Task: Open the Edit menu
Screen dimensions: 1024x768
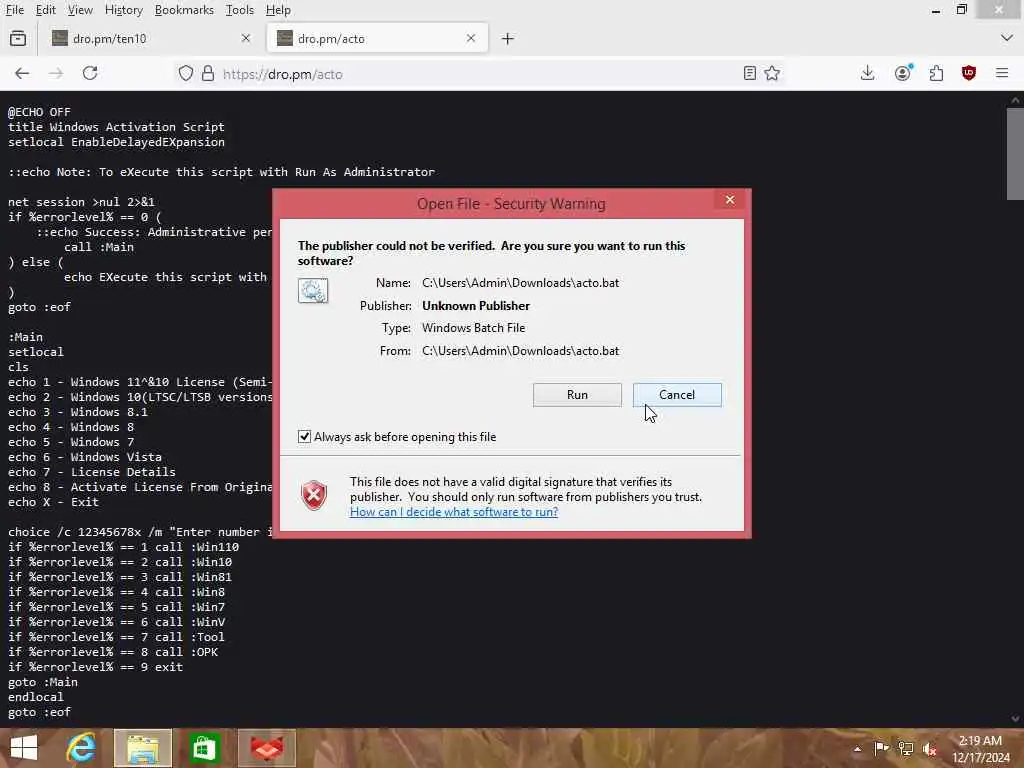Action: point(46,10)
